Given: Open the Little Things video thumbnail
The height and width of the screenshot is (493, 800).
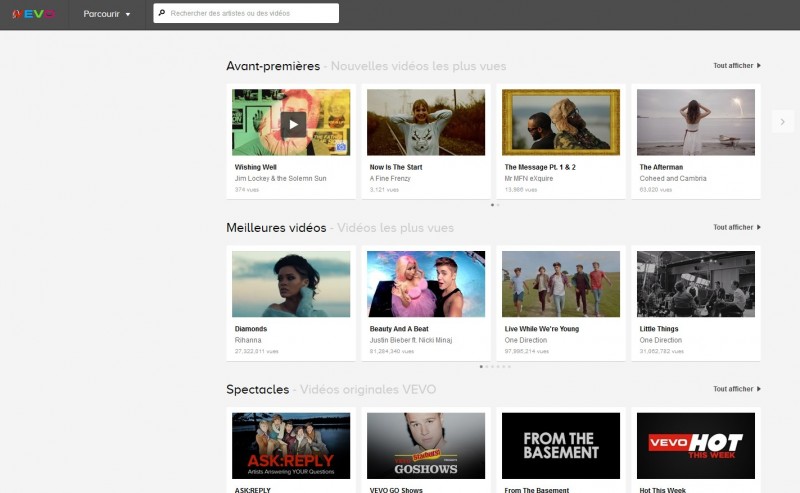Looking at the screenshot, I should click(696, 284).
